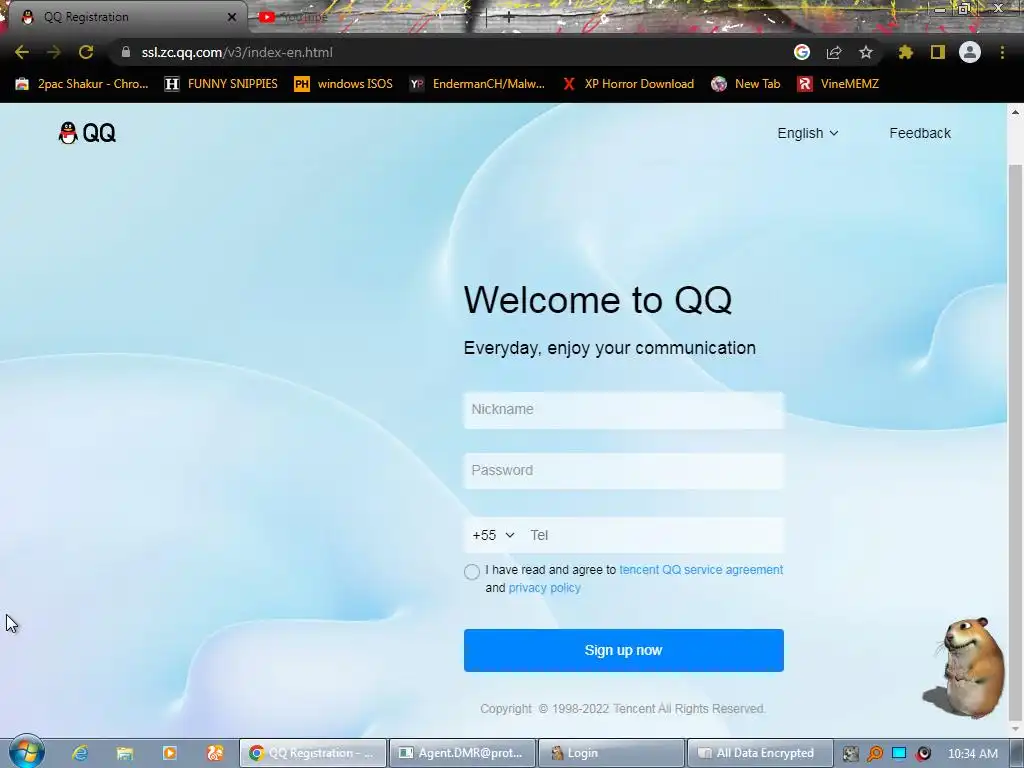Focus the Password input field
Viewport: 1024px width, 768px height.
coord(624,471)
